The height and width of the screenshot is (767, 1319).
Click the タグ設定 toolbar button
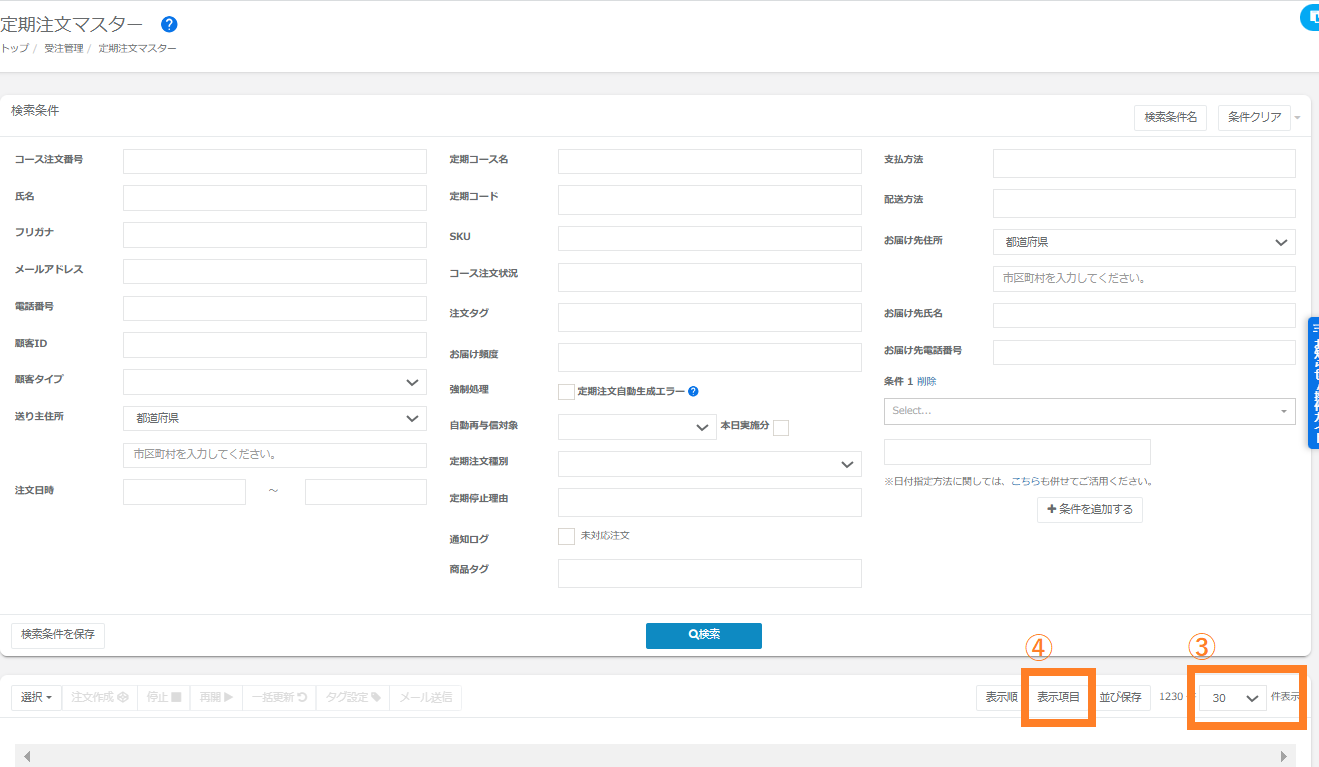(x=353, y=697)
